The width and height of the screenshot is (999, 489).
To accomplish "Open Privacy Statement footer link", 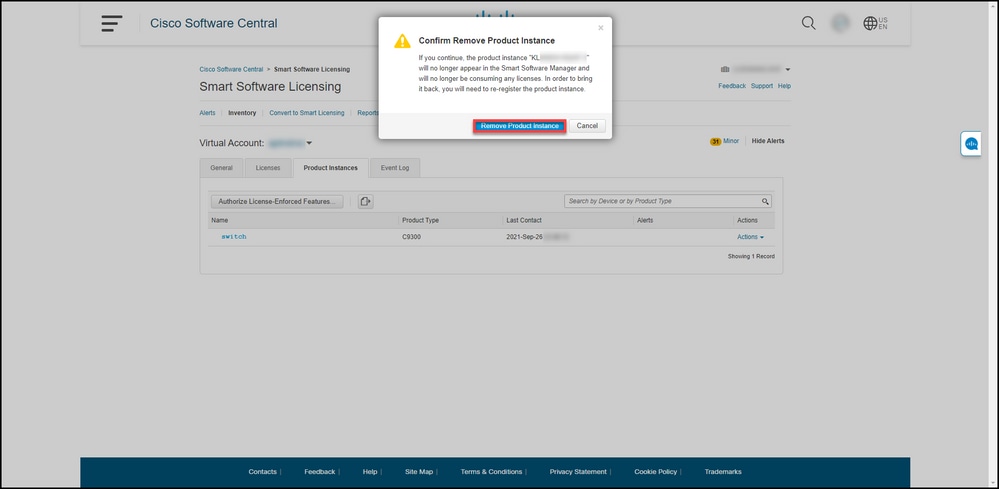I will 578,472.
